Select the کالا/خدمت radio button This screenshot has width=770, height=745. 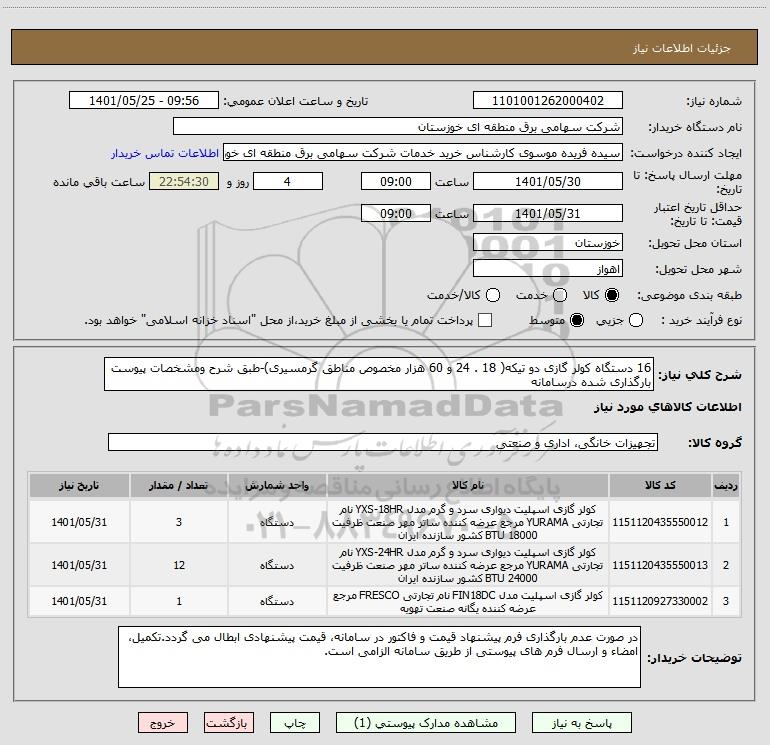coord(493,295)
